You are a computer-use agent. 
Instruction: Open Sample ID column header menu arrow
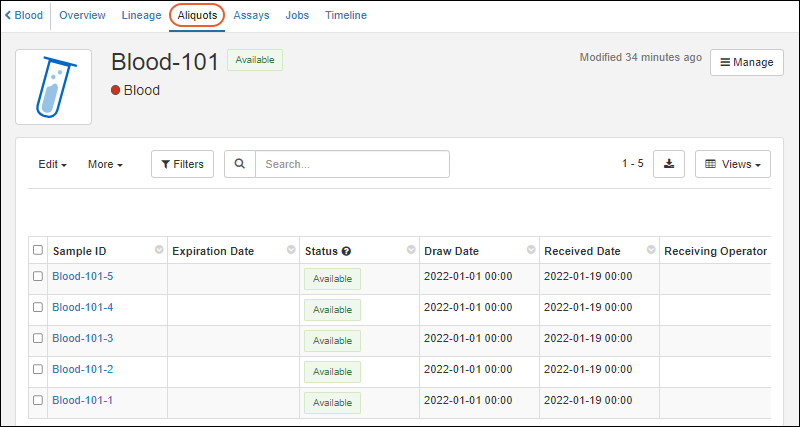click(x=159, y=250)
